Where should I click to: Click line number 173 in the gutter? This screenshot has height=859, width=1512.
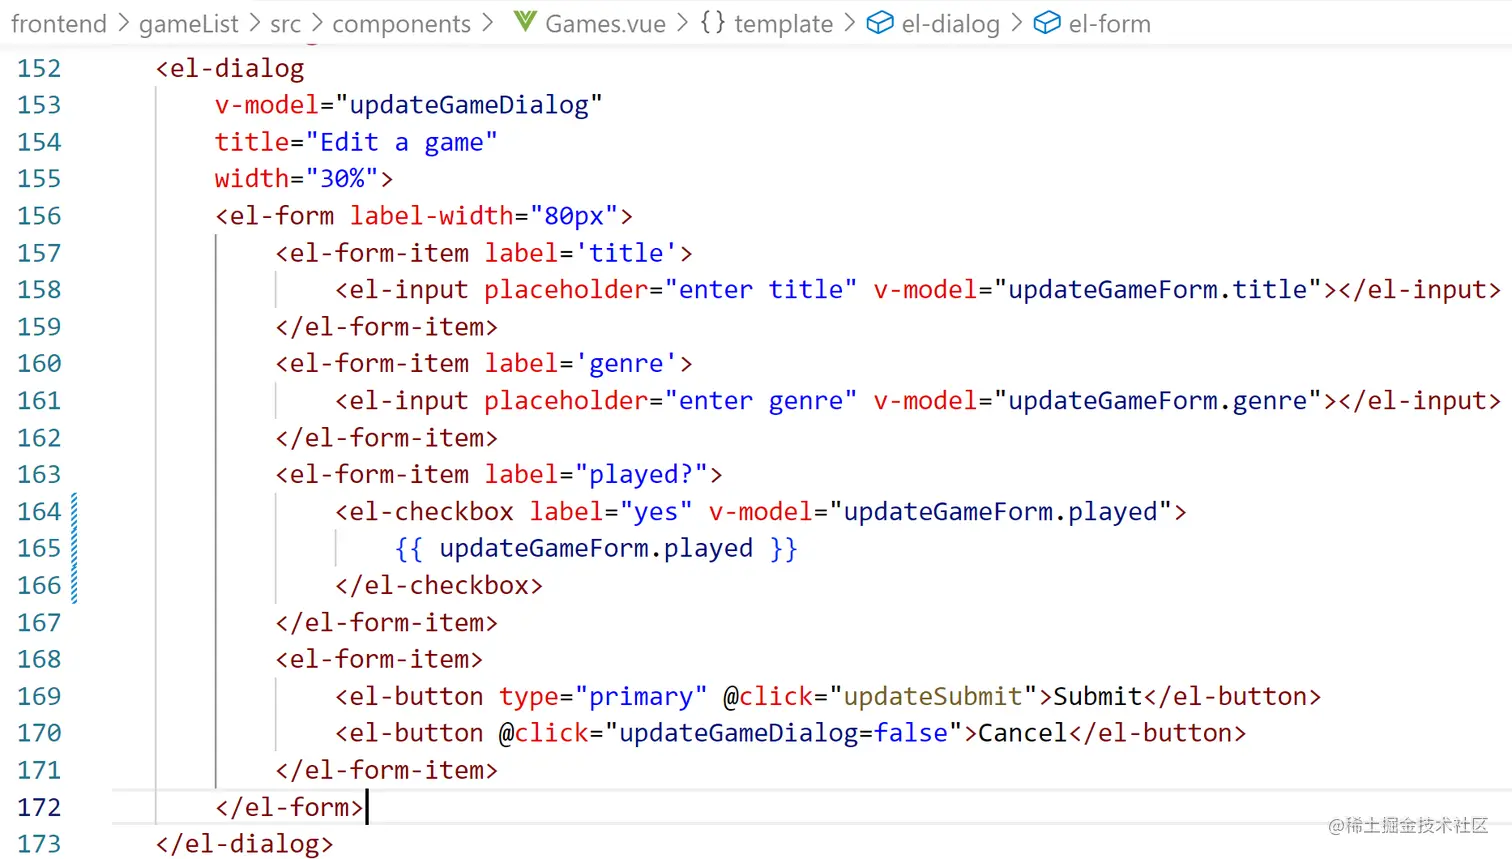[38, 844]
